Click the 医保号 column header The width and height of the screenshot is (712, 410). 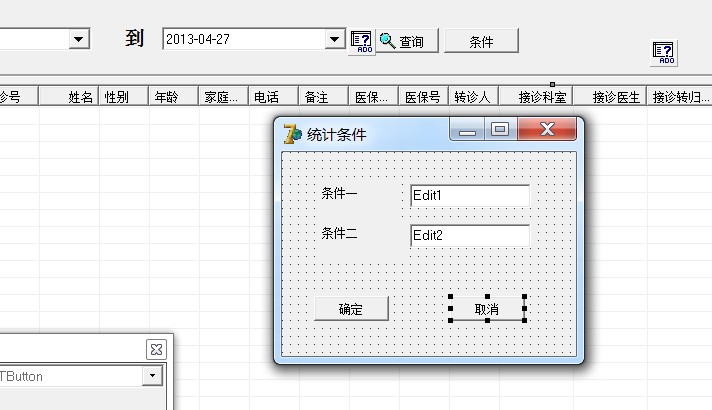[x=423, y=97]
